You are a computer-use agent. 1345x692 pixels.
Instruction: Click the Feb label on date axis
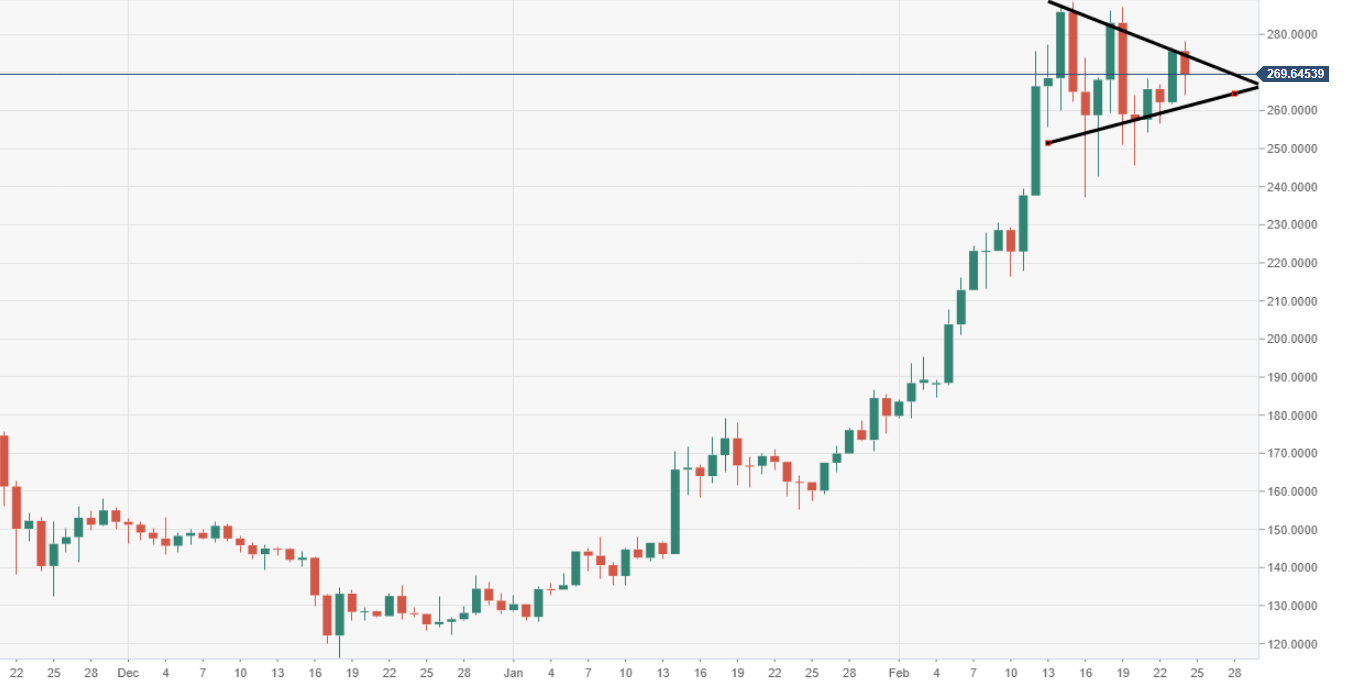pyautogui.click(x=899, y=674)
